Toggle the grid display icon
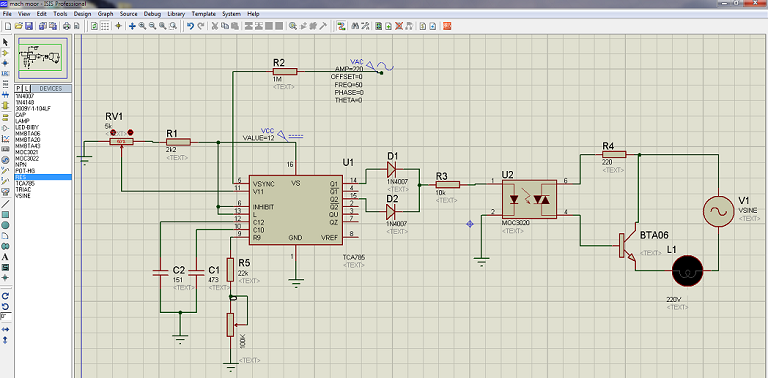Viewport: 768px width, 378px height. pyautogui.click(x=105, y=26)
